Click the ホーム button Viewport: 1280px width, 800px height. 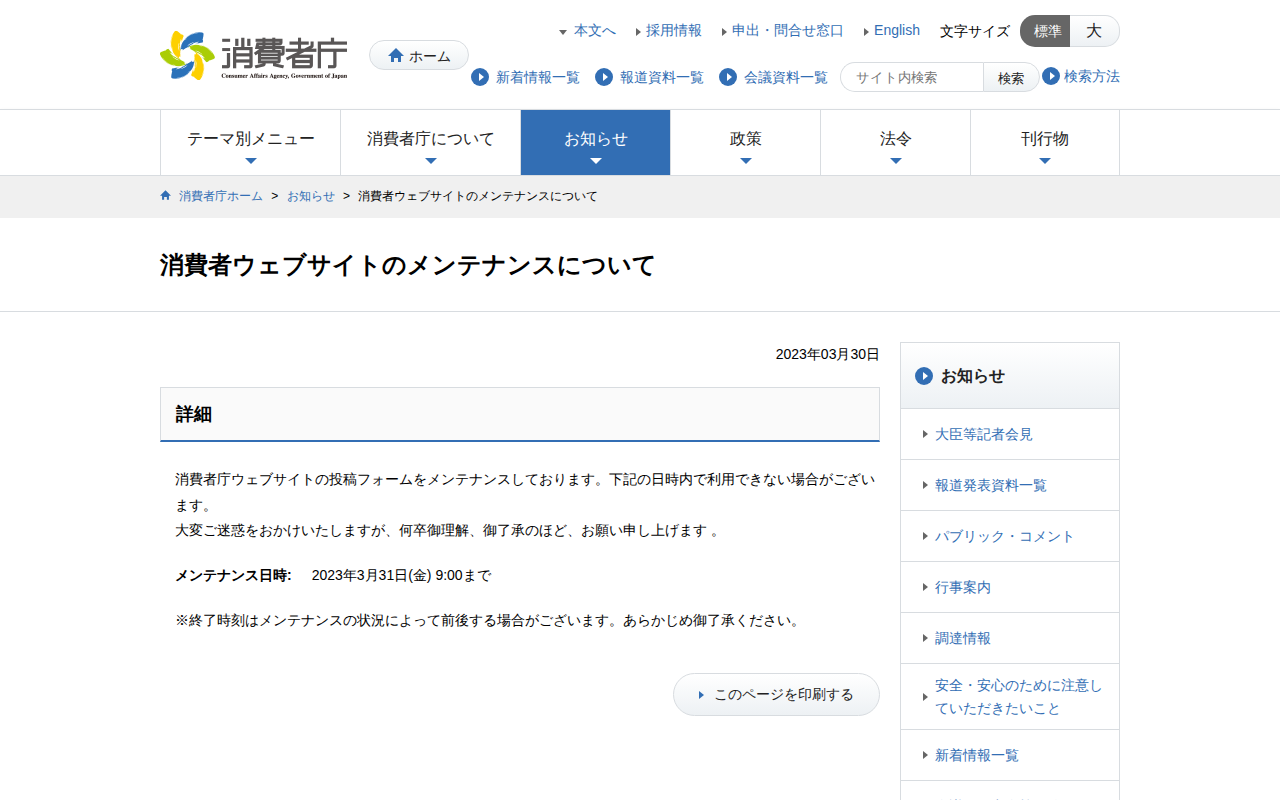click(x=419, y=55)
